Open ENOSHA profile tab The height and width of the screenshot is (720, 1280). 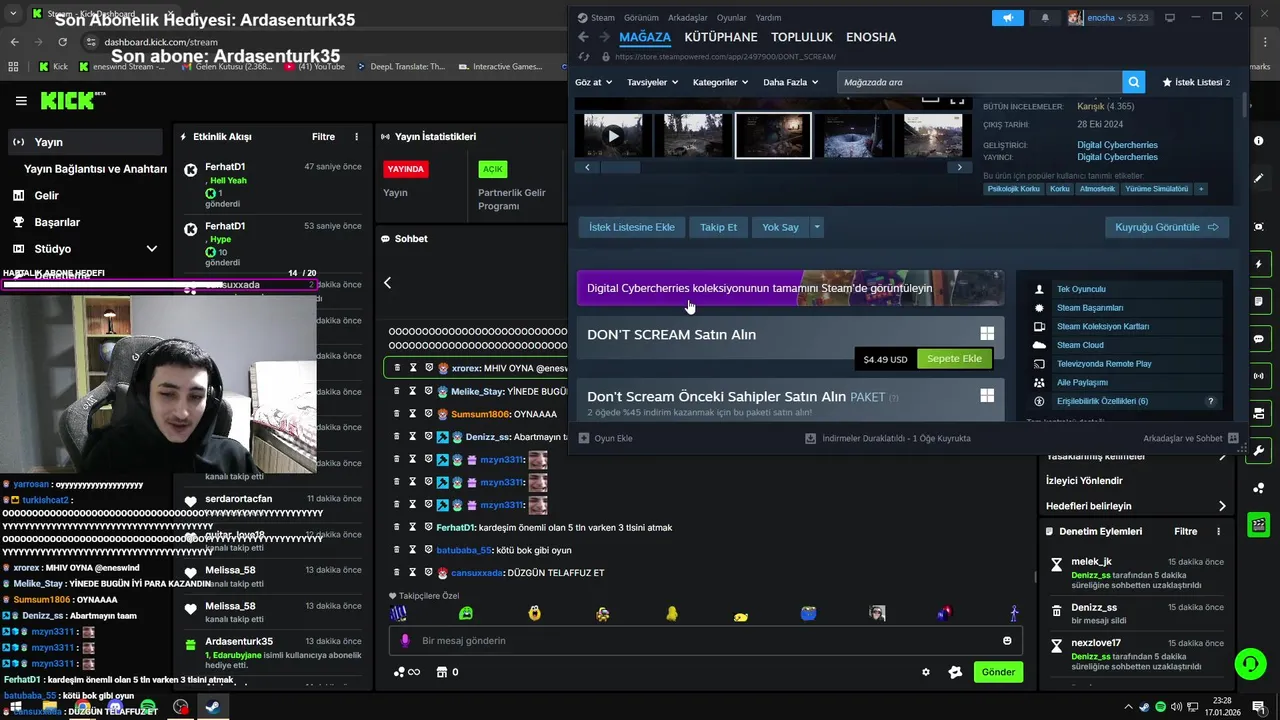(871, 37)
